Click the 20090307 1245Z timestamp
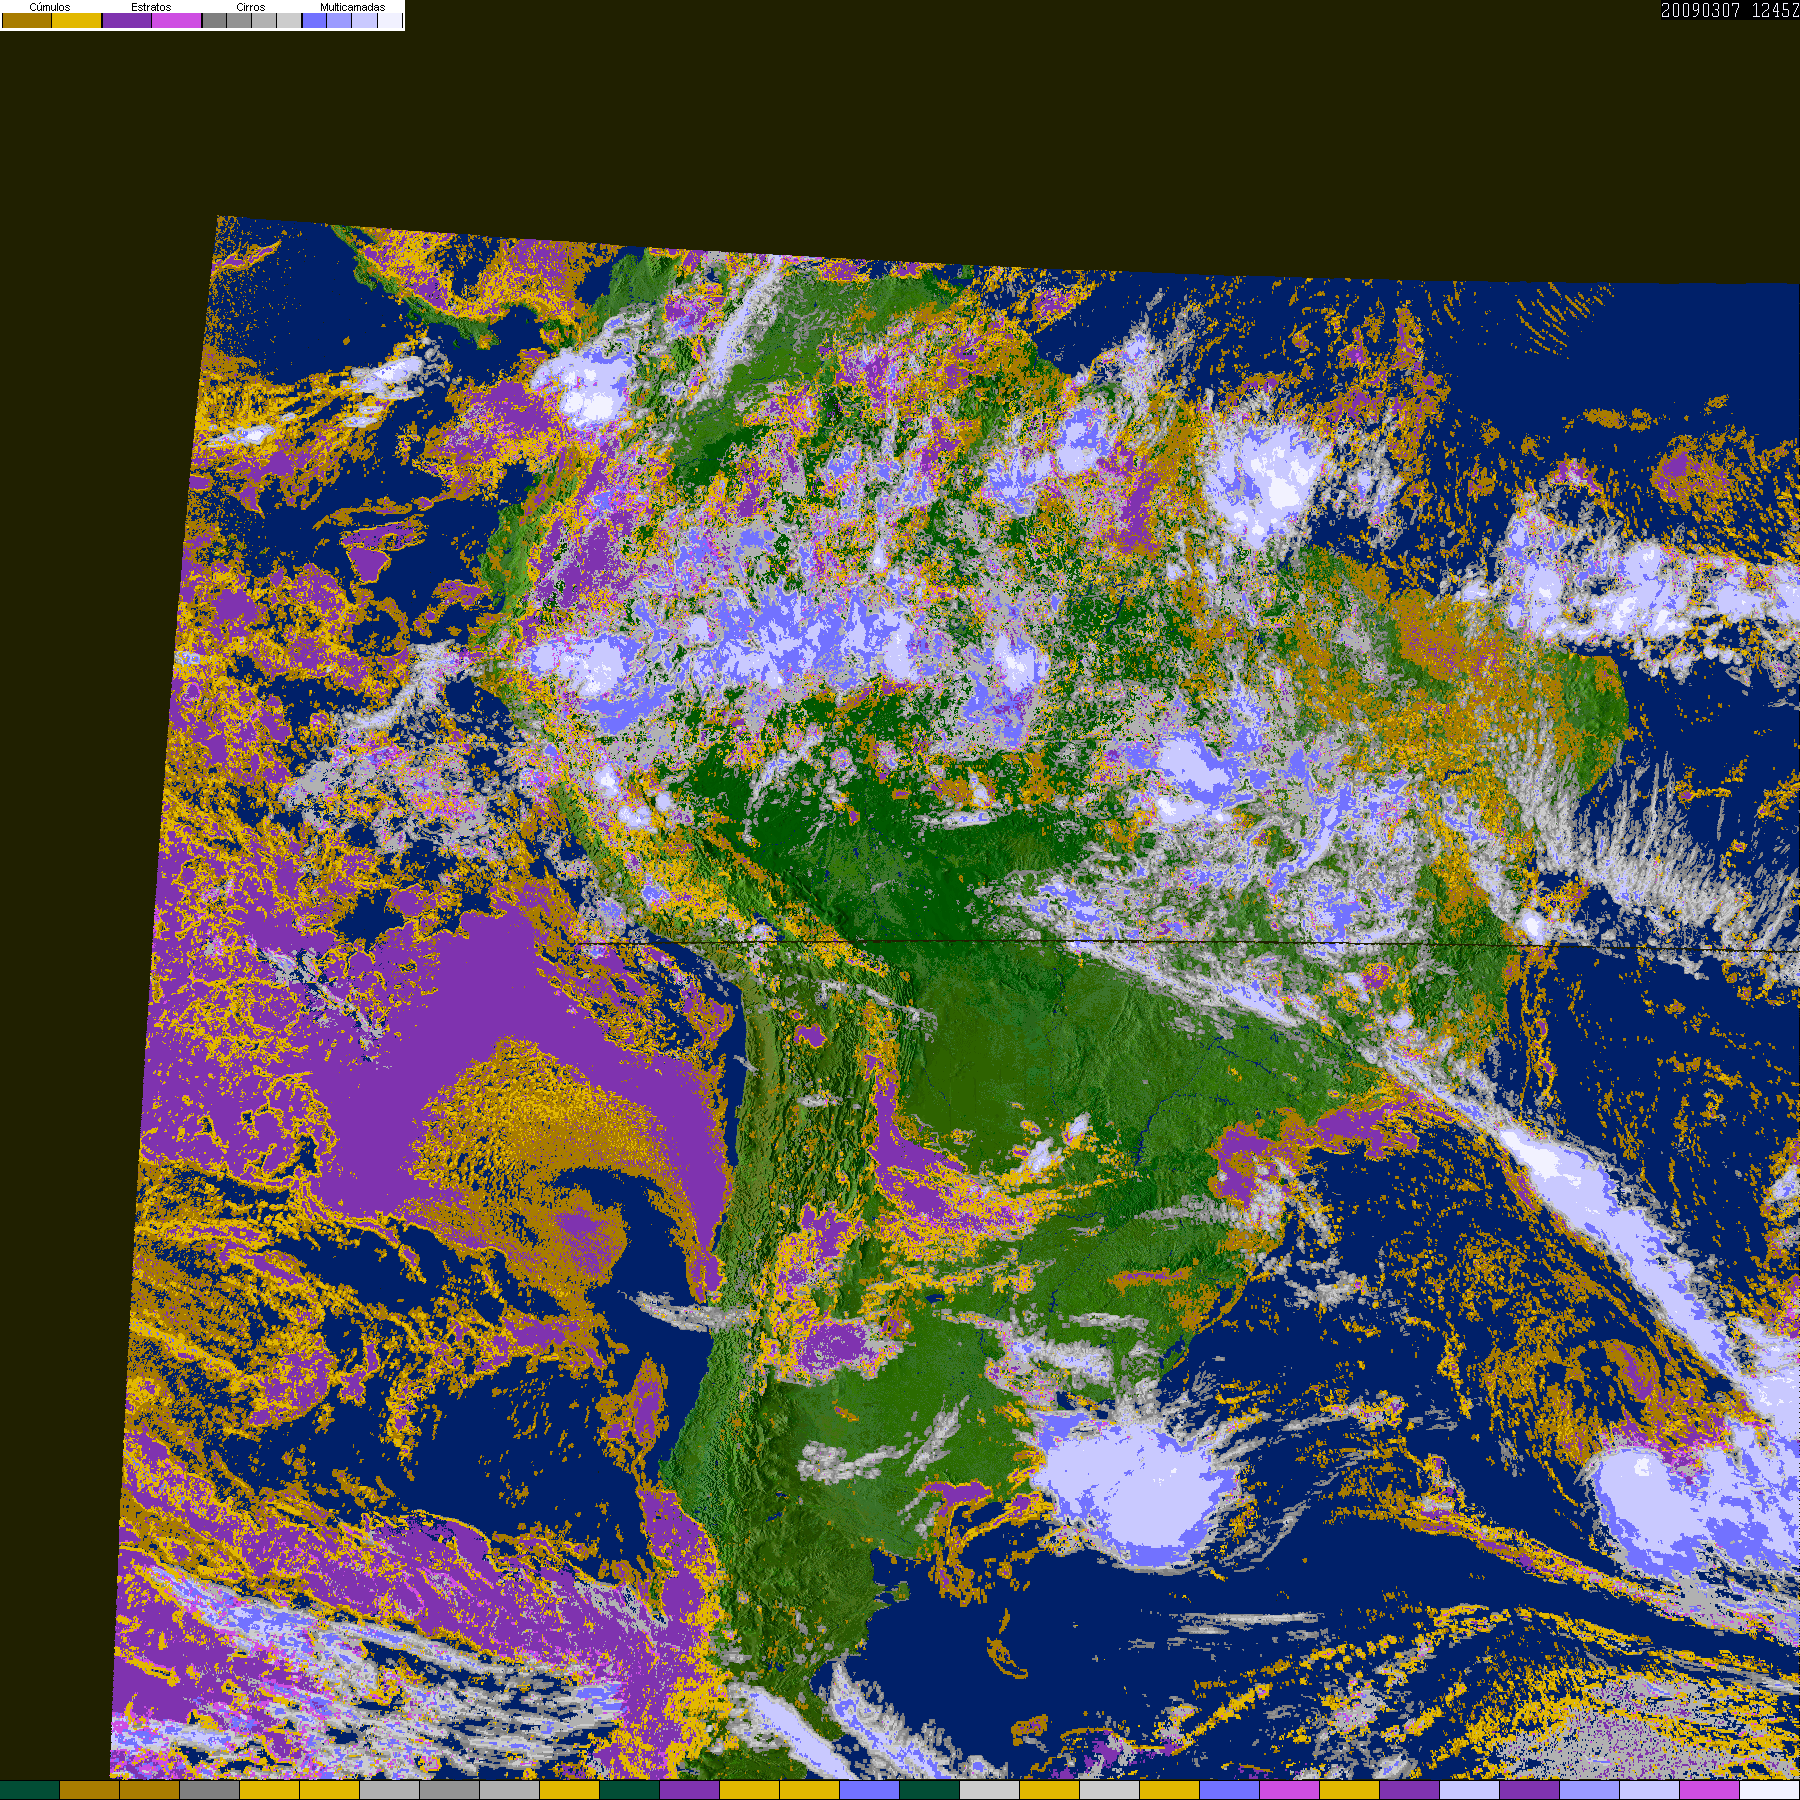 click(1729, 10)
